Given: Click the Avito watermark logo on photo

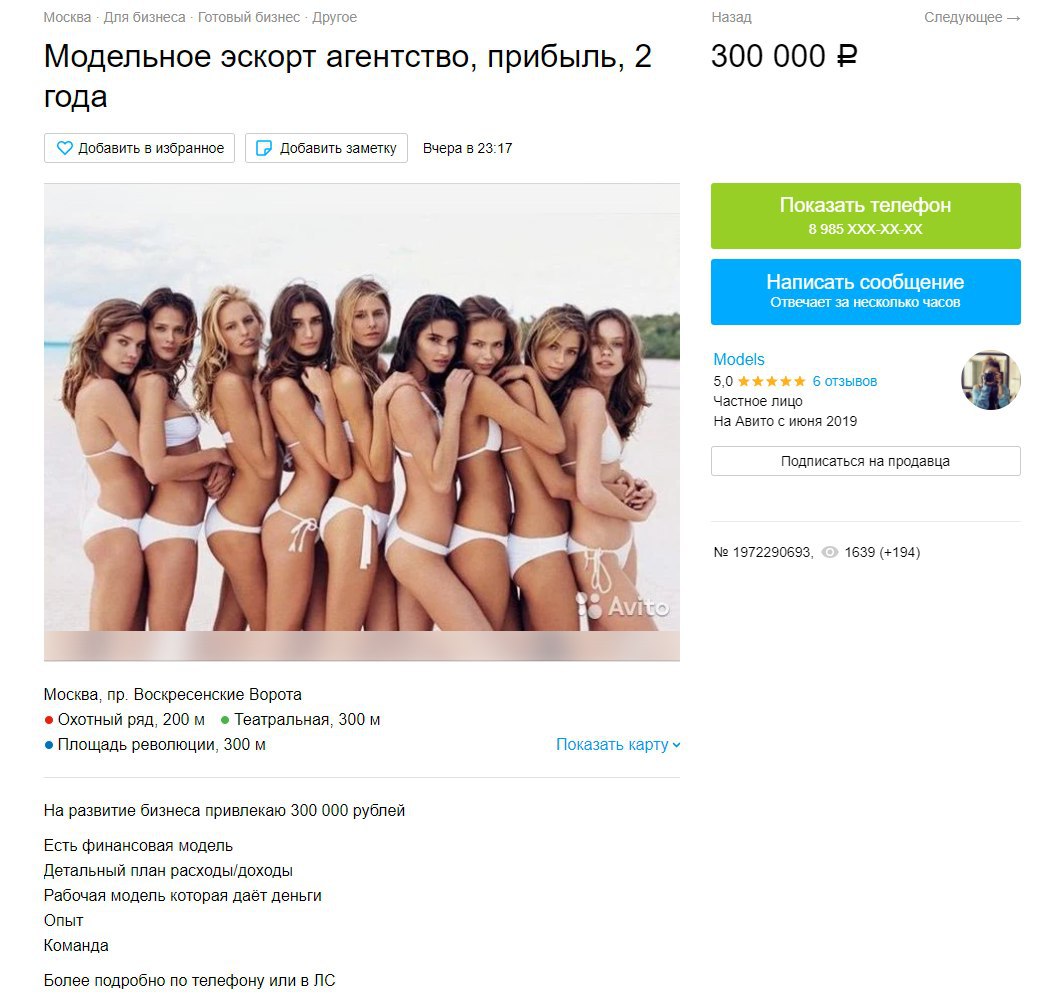Looking at the screenshot, I should (623, 606).
